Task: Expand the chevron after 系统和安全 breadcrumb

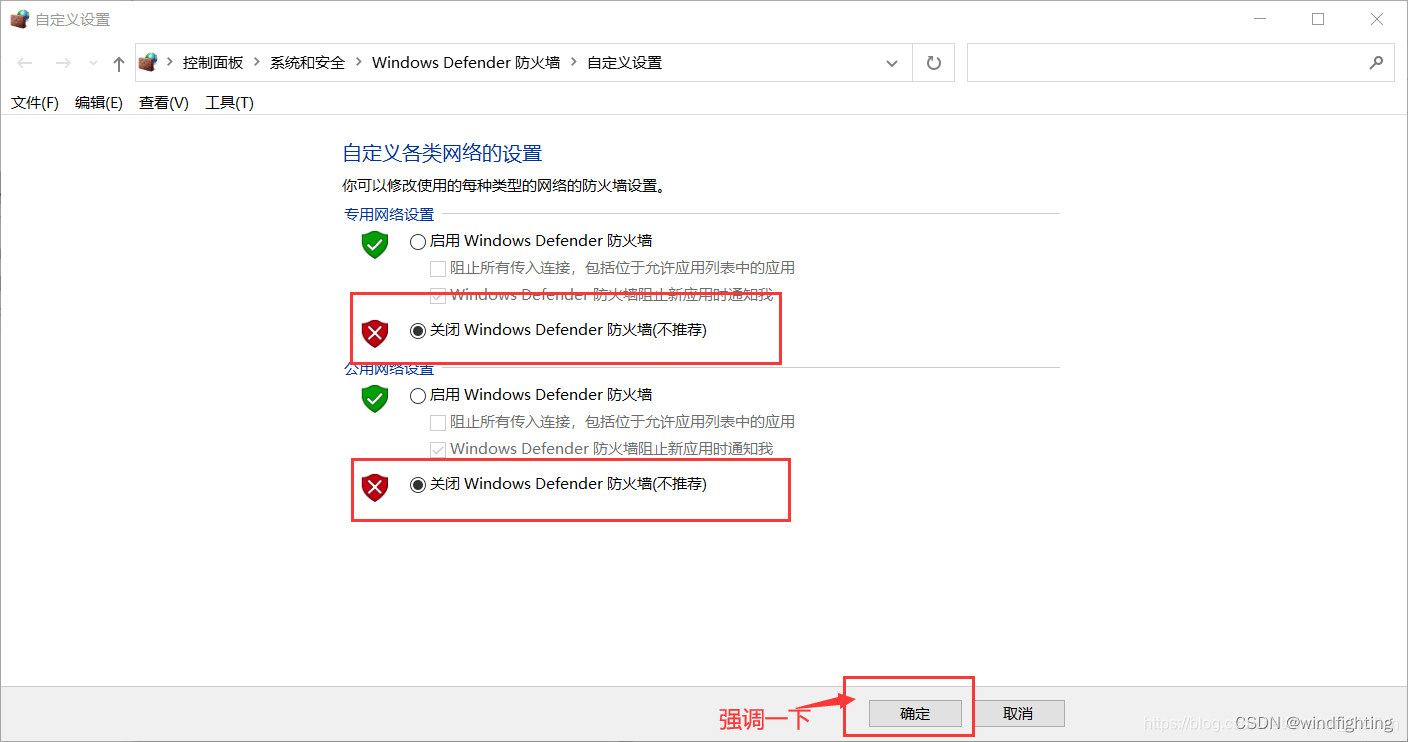Action: (x=358, y=62)
